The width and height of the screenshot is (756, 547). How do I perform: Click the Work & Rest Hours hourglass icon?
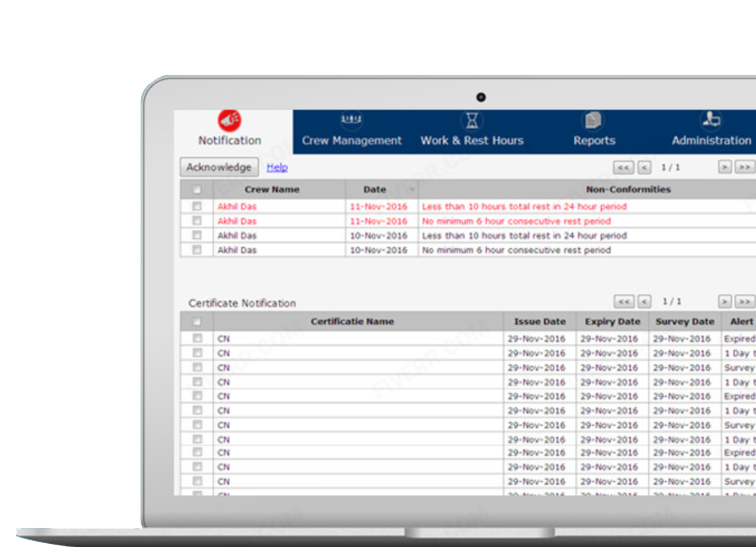pyautogui.click(x=472, y=120)
